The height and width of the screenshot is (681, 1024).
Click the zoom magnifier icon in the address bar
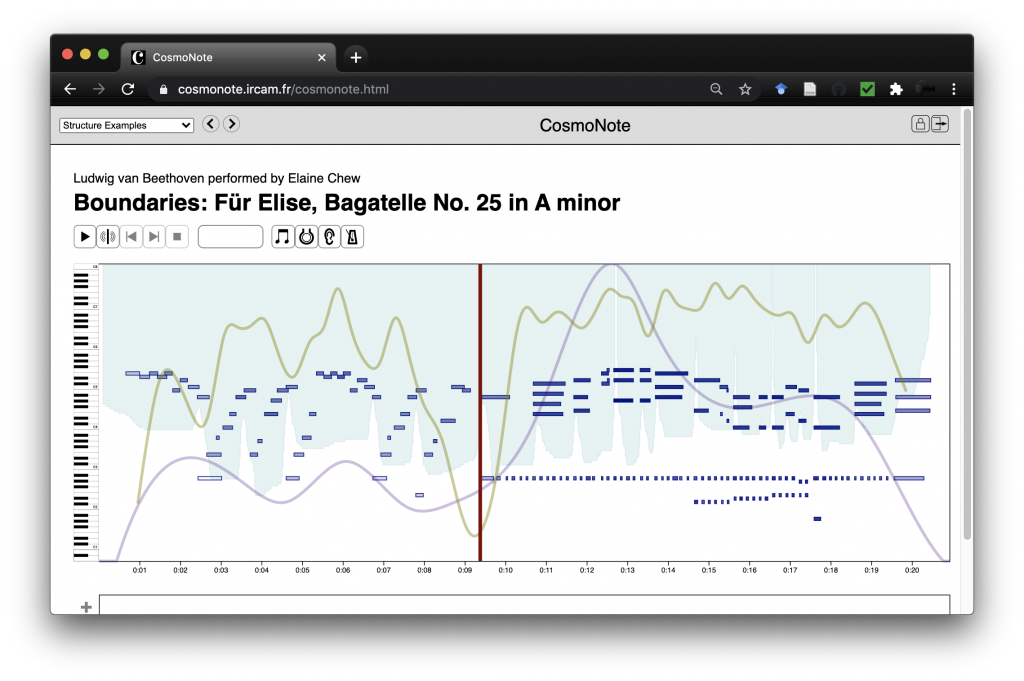pos(716,89)
